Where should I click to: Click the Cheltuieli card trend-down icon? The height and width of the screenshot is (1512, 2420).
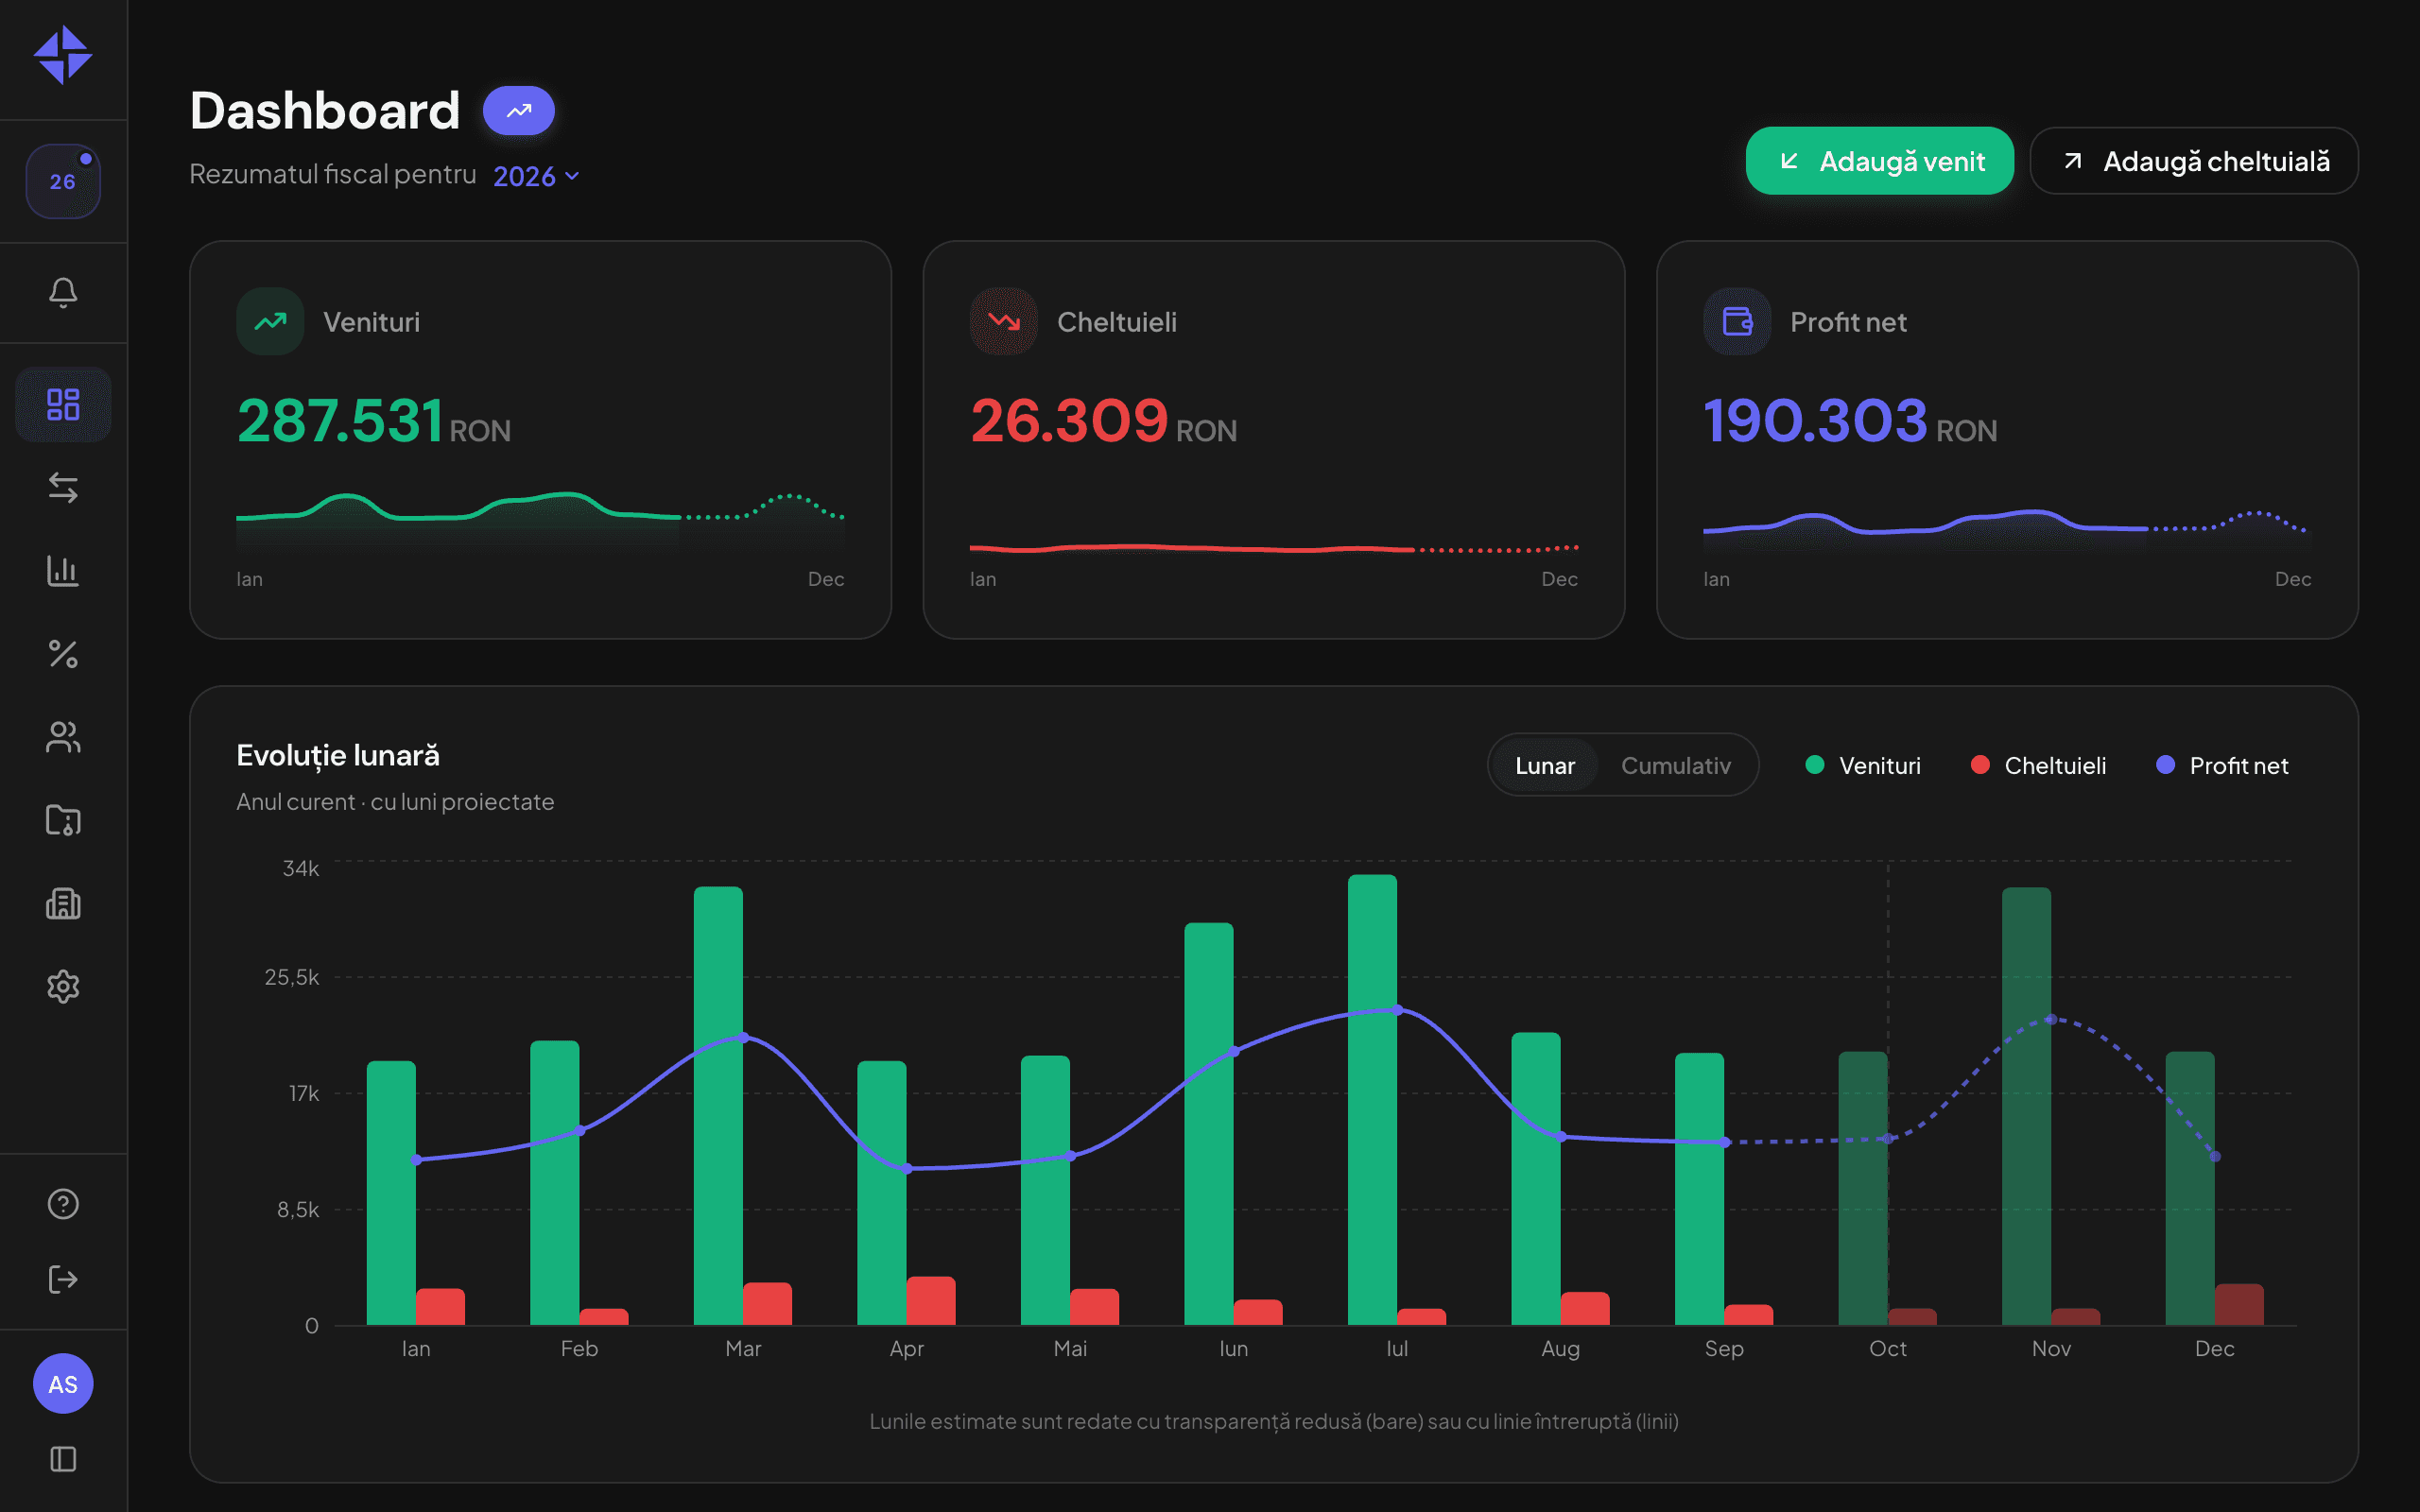click(1003, 321)
